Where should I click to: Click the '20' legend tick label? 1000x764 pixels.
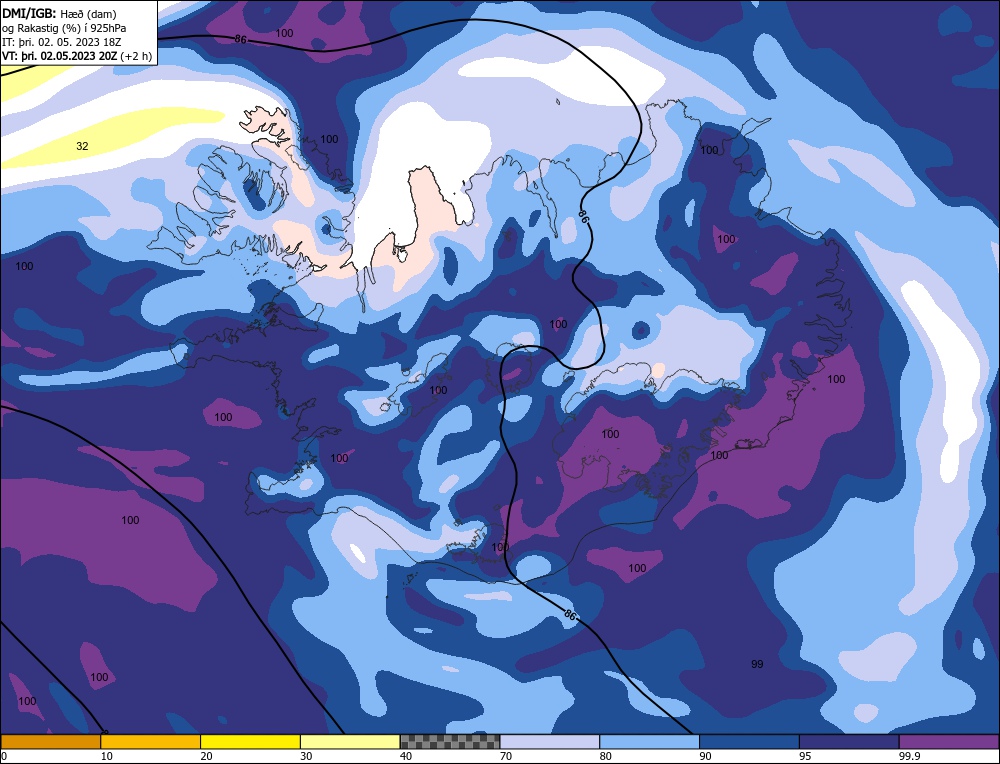tap(207, 756)
